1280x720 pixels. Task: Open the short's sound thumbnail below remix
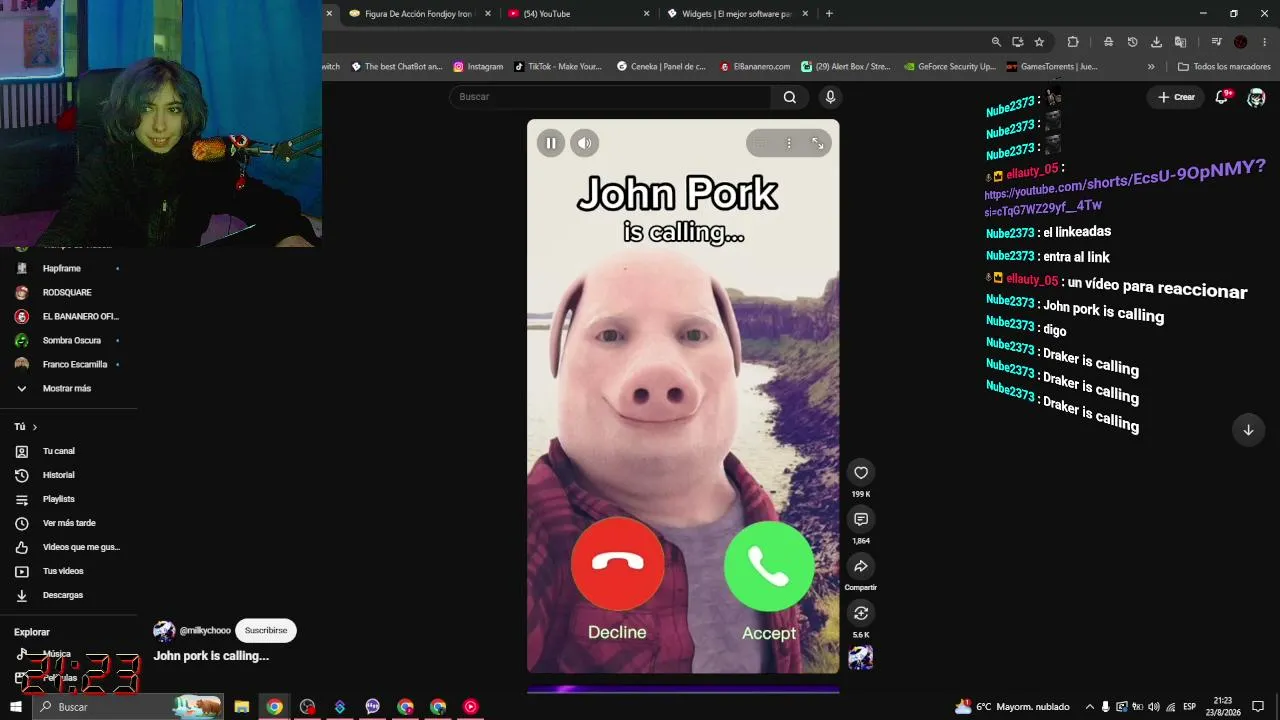(x=861, y=658)
